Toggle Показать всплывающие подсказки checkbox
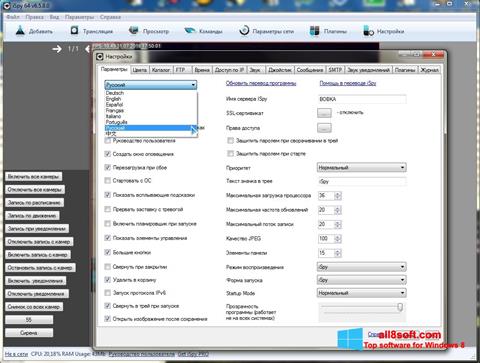Viewport: 480px width, 363px height. tap(107, 195)
